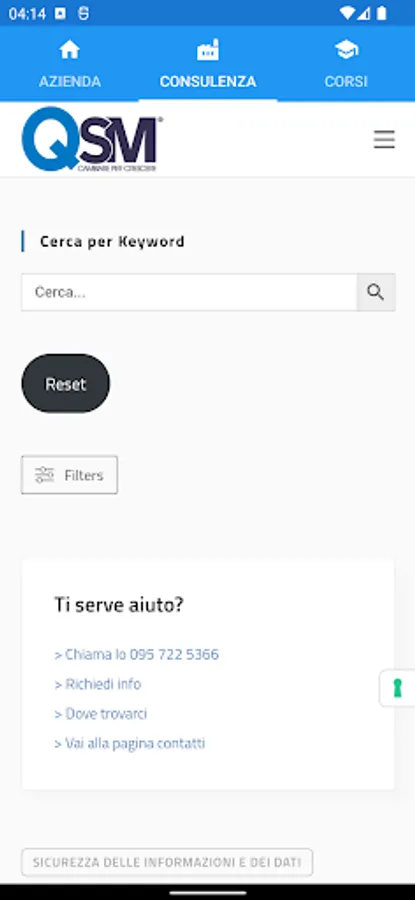Follow the Dove trovarci link
Screen dimensions: 415x900
click(101, 713)
